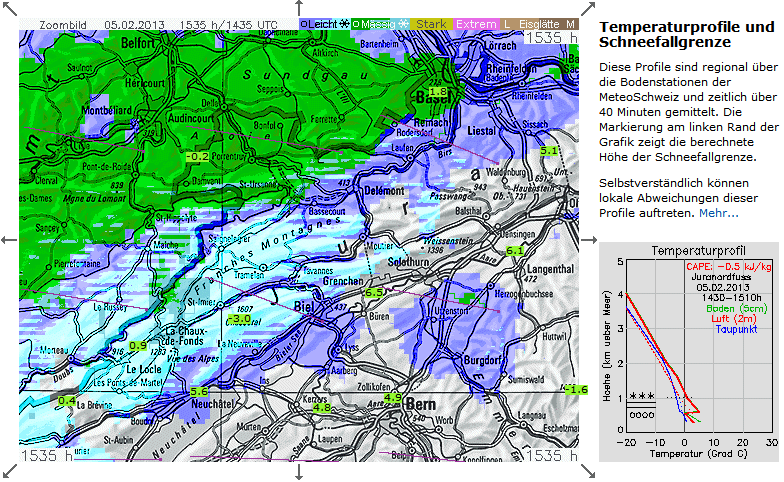The image size is (784, 482).
Task: Click the 0.4 temperature label at La Brévine
Action: point(66,400)
